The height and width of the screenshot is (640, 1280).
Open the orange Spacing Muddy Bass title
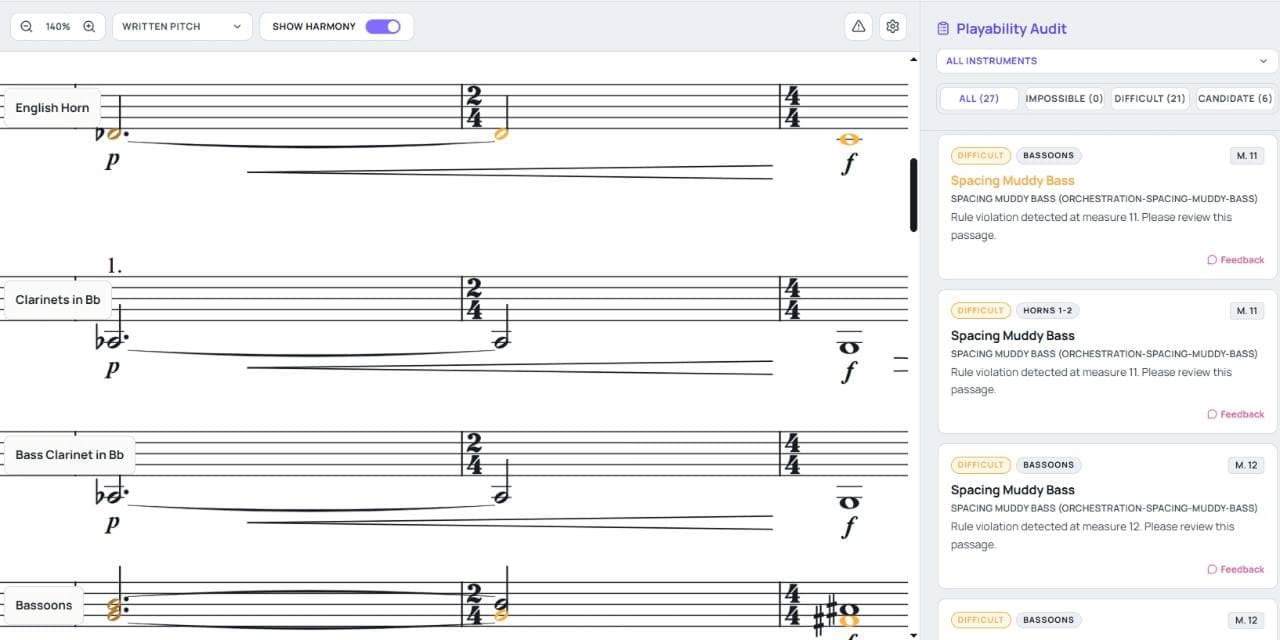coord(1012,181)
